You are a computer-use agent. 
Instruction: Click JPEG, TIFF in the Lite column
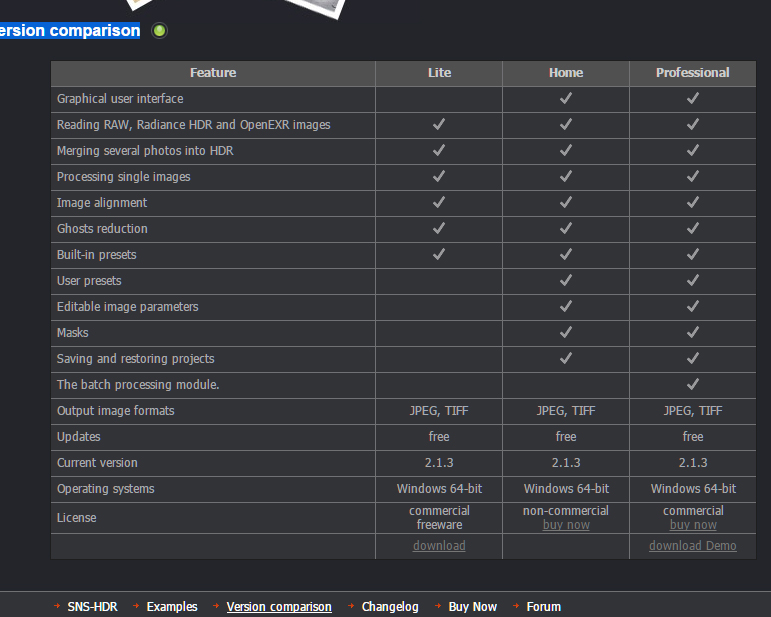click(439, 411)
